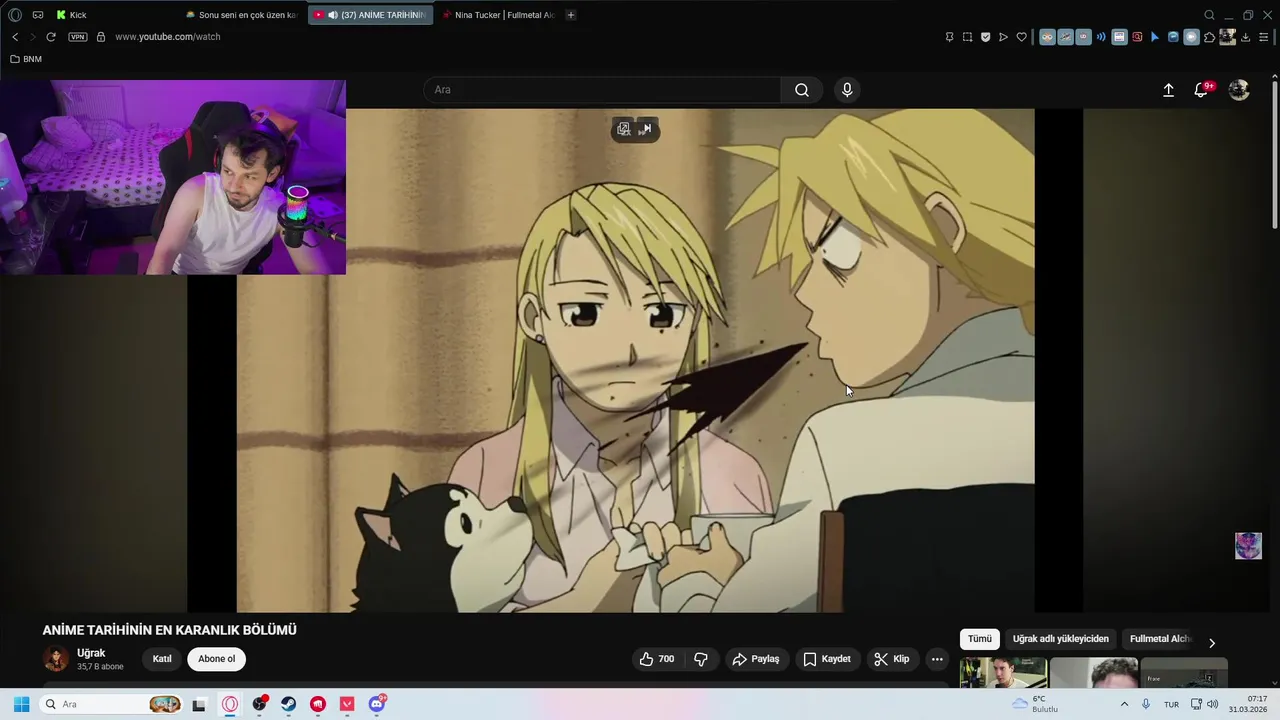This screenshot has height=720, width=1280.
Task: Open the more actions three-dots menu
Action: [937, 659]
